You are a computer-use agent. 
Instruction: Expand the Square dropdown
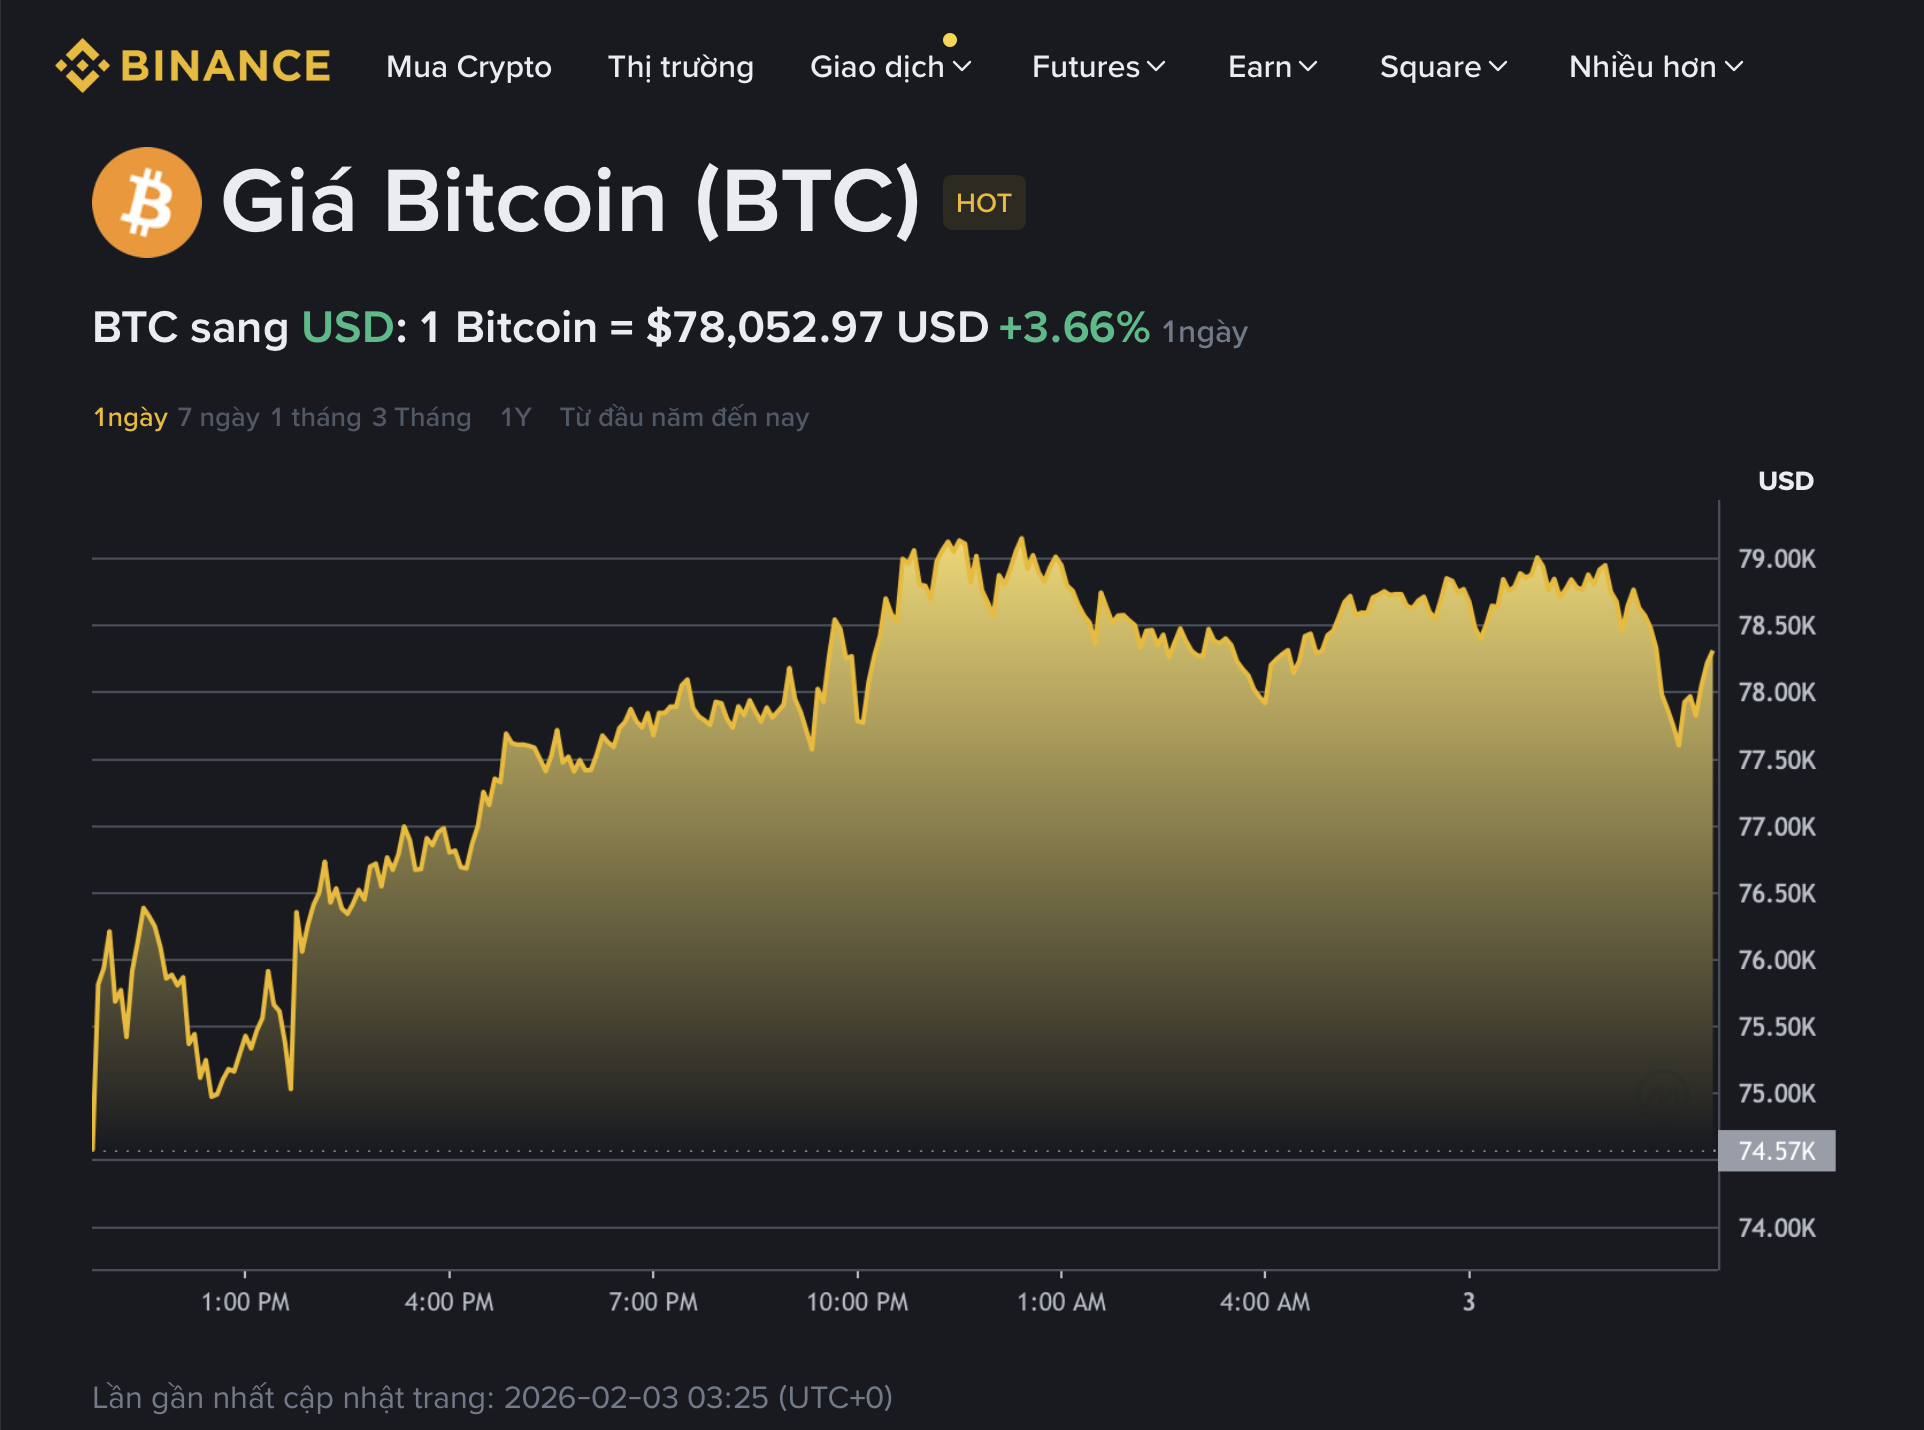tap(1442, 68)
